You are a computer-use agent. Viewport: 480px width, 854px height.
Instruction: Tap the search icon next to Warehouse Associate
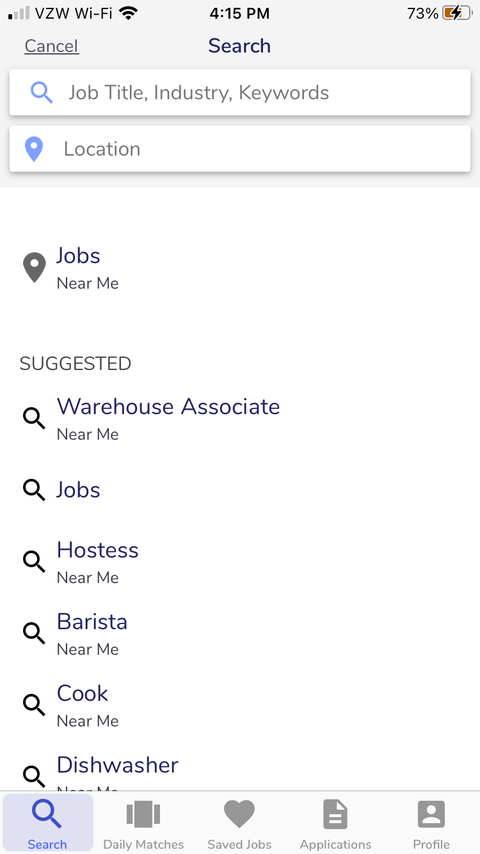pyautogui.click(x=34, y=418)
